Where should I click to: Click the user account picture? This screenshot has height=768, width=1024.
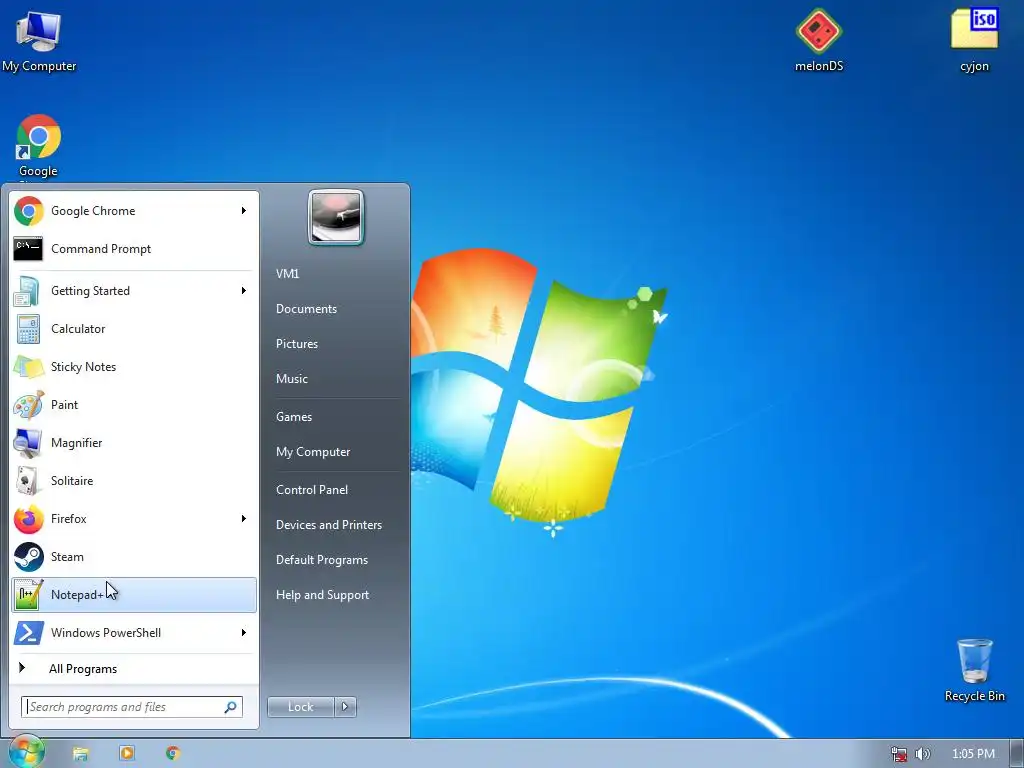point(336,217)
